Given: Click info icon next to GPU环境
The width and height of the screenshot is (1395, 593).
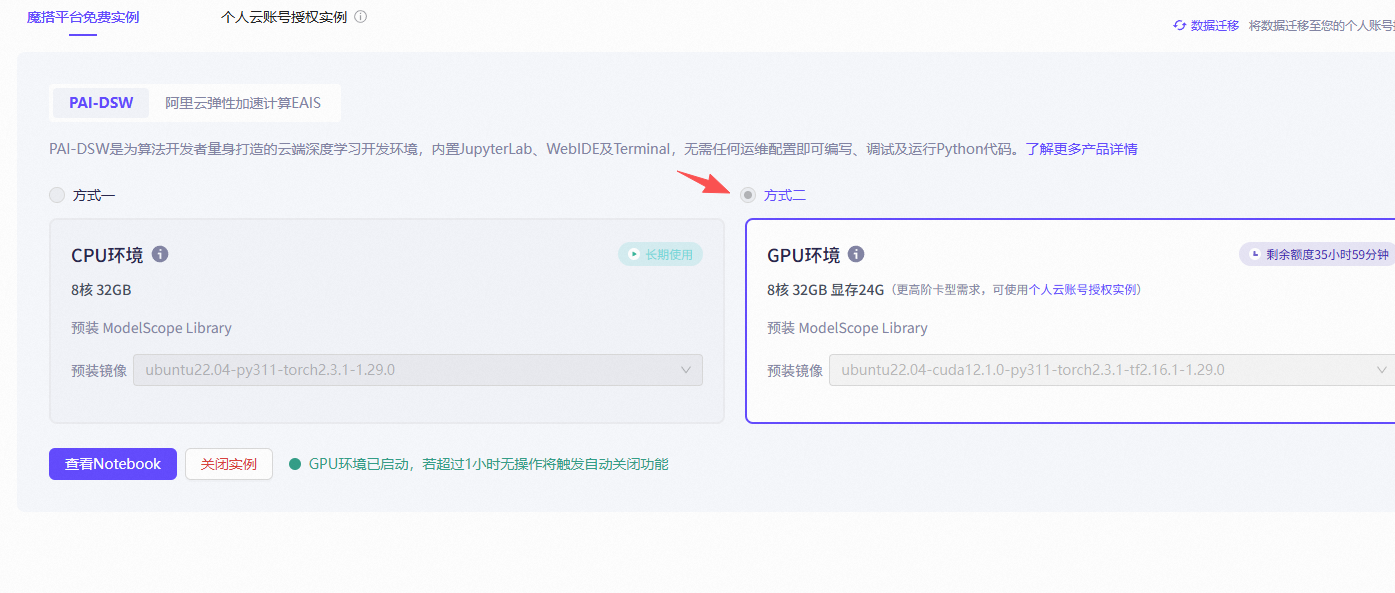Looking at the screenshot, I should (x=856, y=254).
